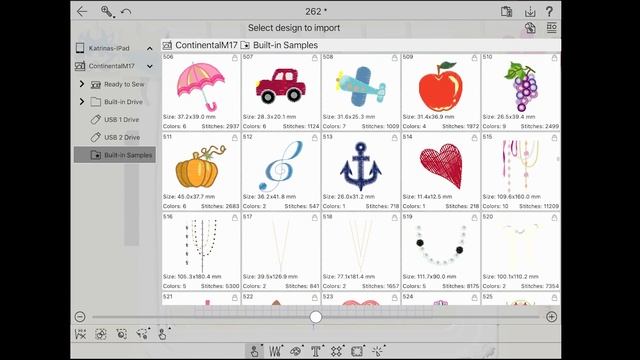Open help with the question mark
Viewport: 640px width, 360px height.
pyautogui.click(x=549, y=11)
